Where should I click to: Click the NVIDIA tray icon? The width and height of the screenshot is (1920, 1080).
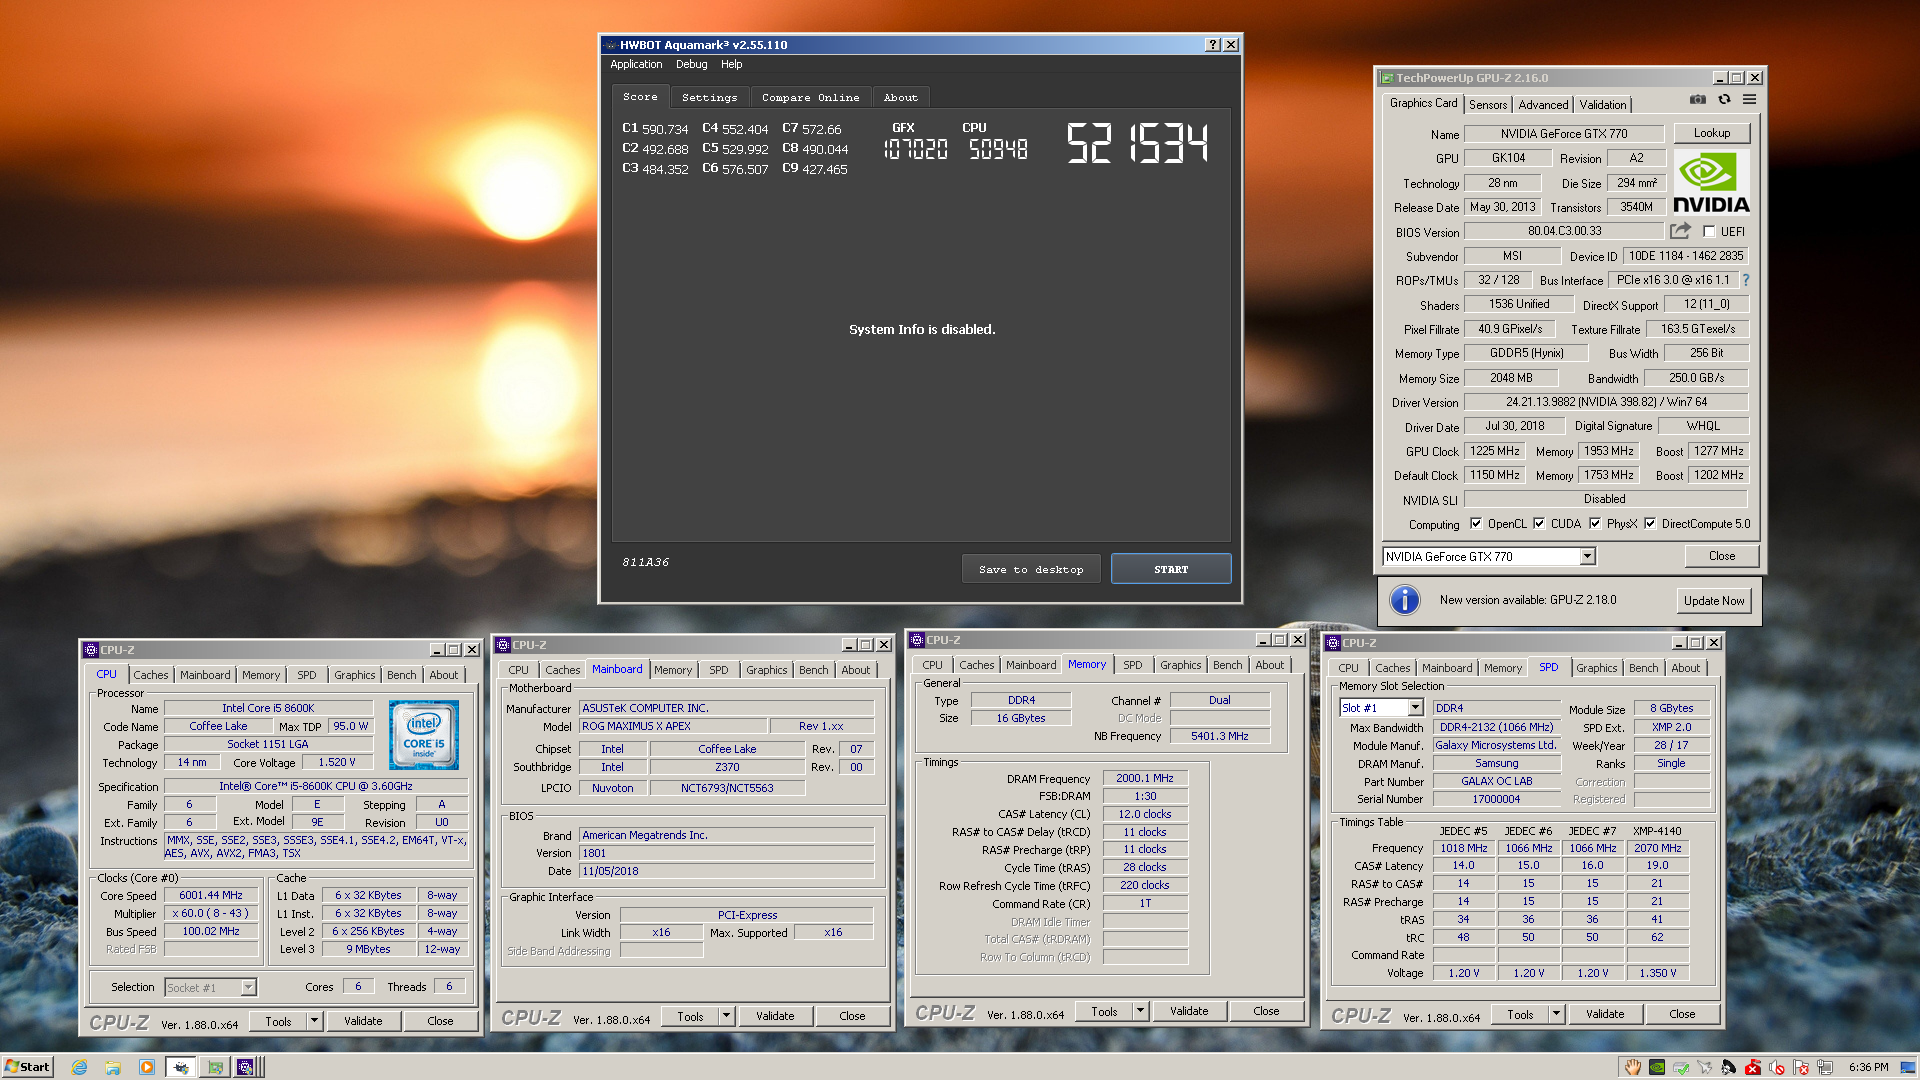1657,1067
